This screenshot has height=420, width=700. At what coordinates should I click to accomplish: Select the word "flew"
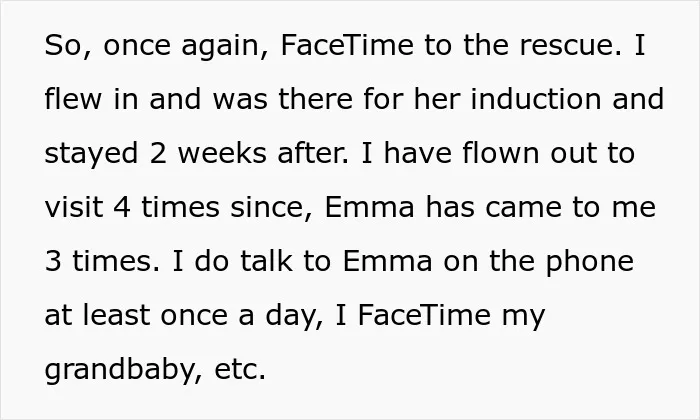[73, 99]
